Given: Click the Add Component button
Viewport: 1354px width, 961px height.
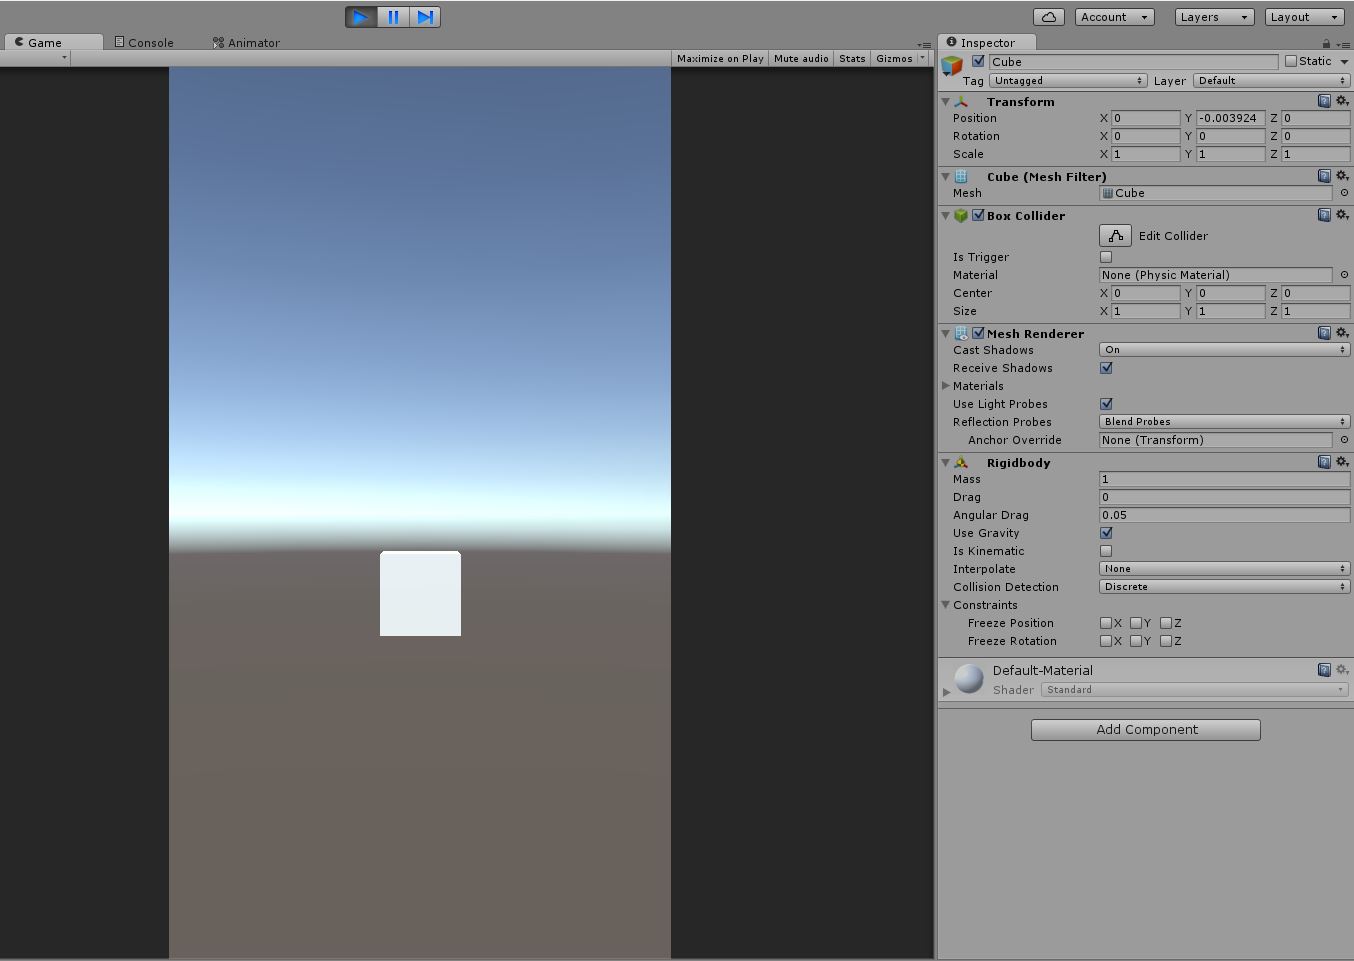Looking at the screenshot, I should click(x=1146, y=730).
